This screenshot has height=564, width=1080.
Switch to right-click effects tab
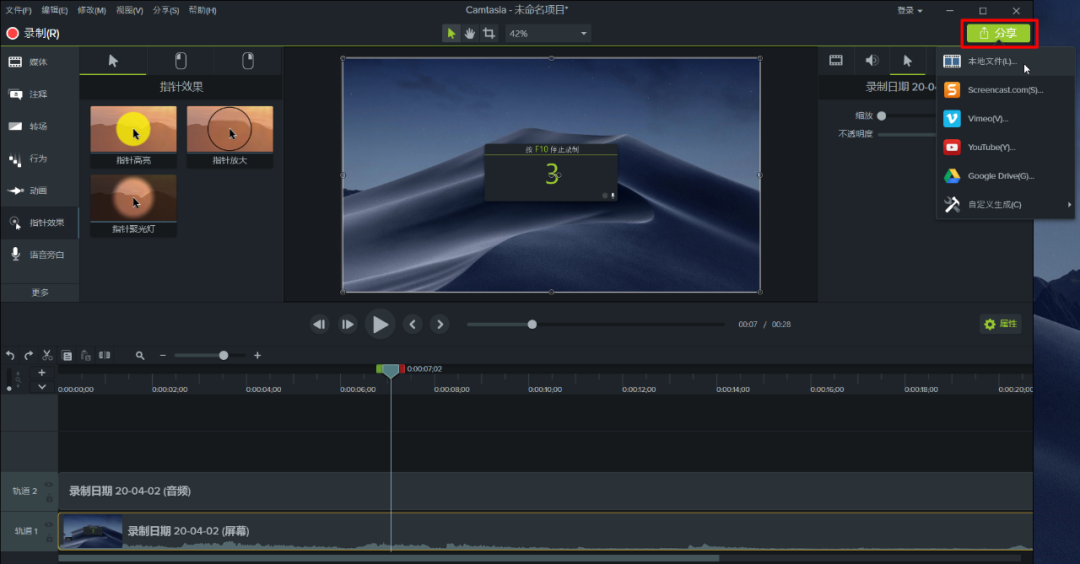248,61
